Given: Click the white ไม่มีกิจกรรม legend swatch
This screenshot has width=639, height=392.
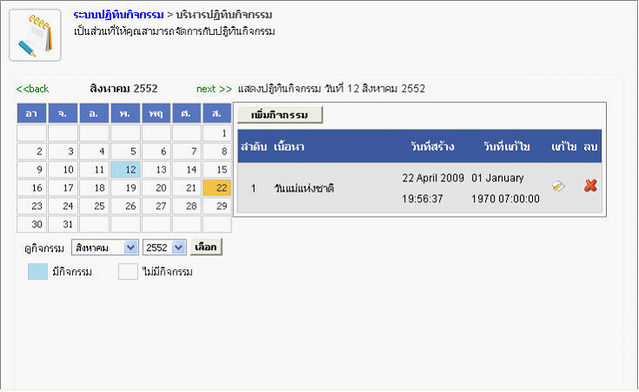Looking at the screenshot, I should [128, 271].
